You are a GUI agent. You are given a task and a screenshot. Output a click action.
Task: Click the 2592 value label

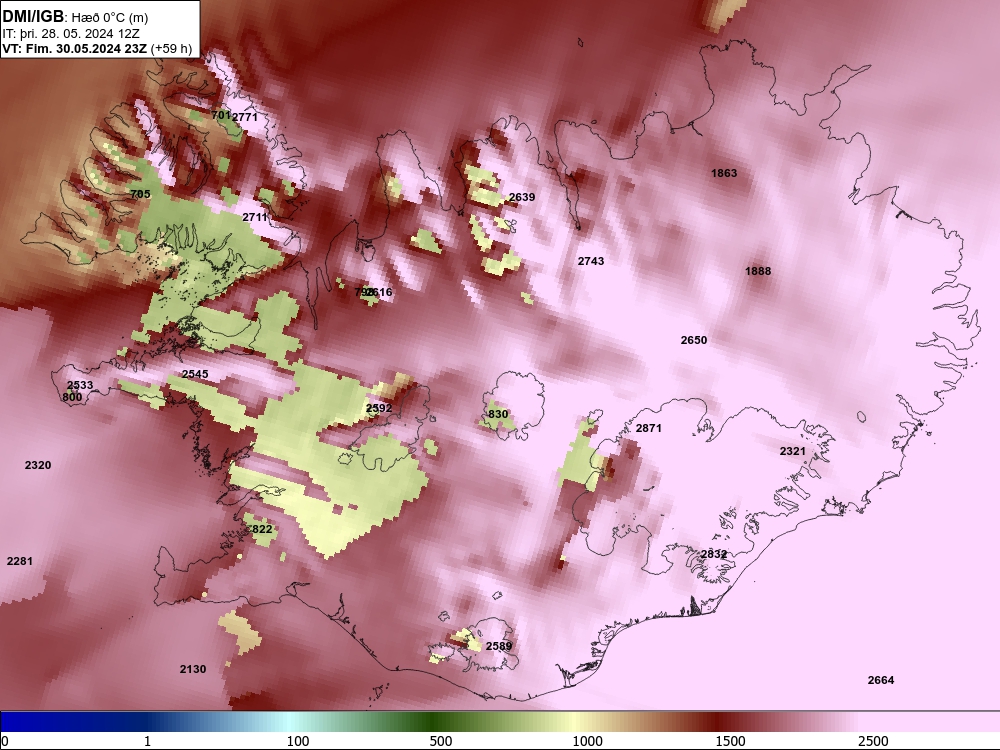379,408
